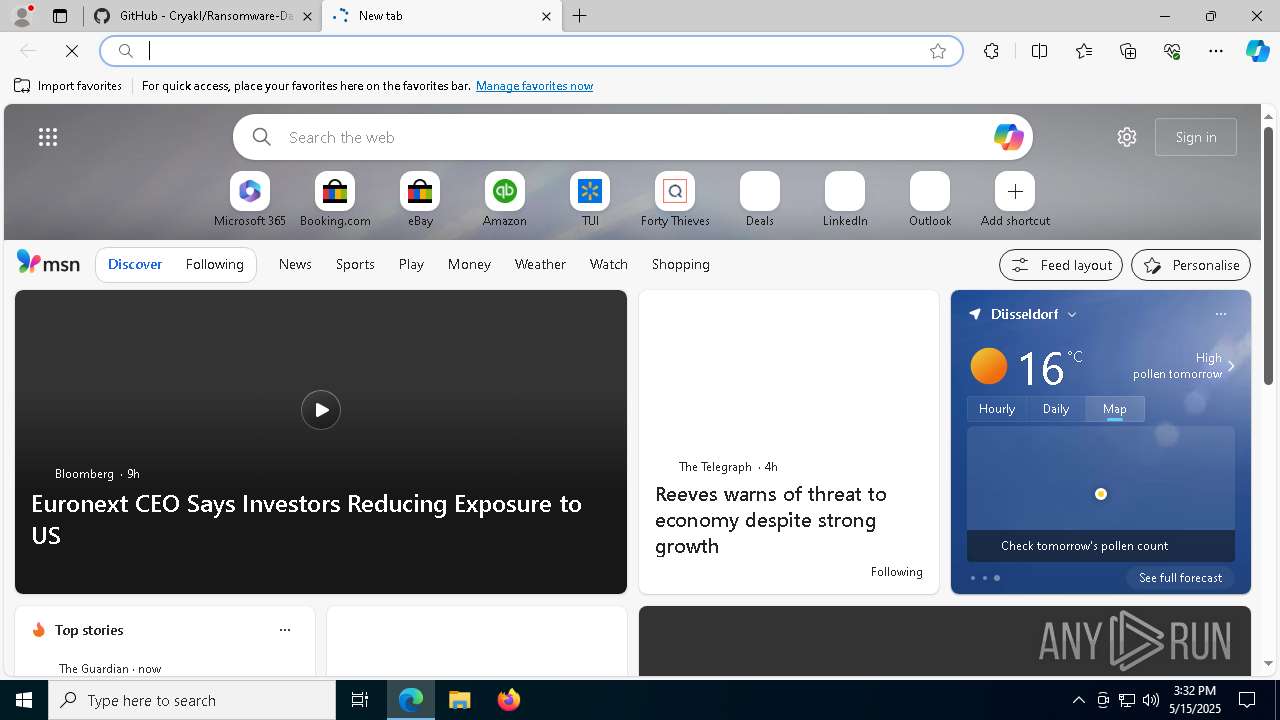The image size is (1280, 720).
Task: Play the Euronext CEO video
Action: tap(321, 410)
